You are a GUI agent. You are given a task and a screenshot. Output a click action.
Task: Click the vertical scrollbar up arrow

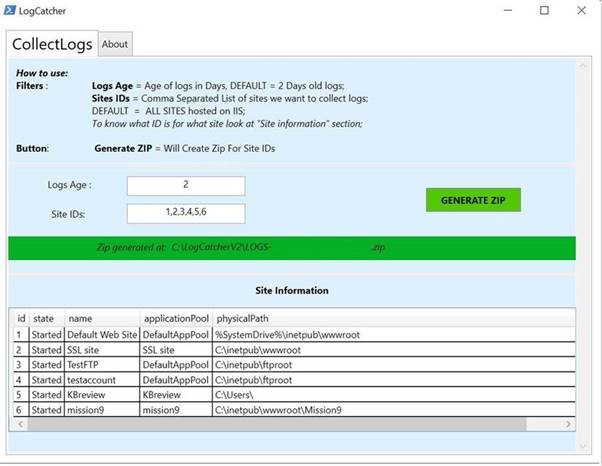coord(583,65)
